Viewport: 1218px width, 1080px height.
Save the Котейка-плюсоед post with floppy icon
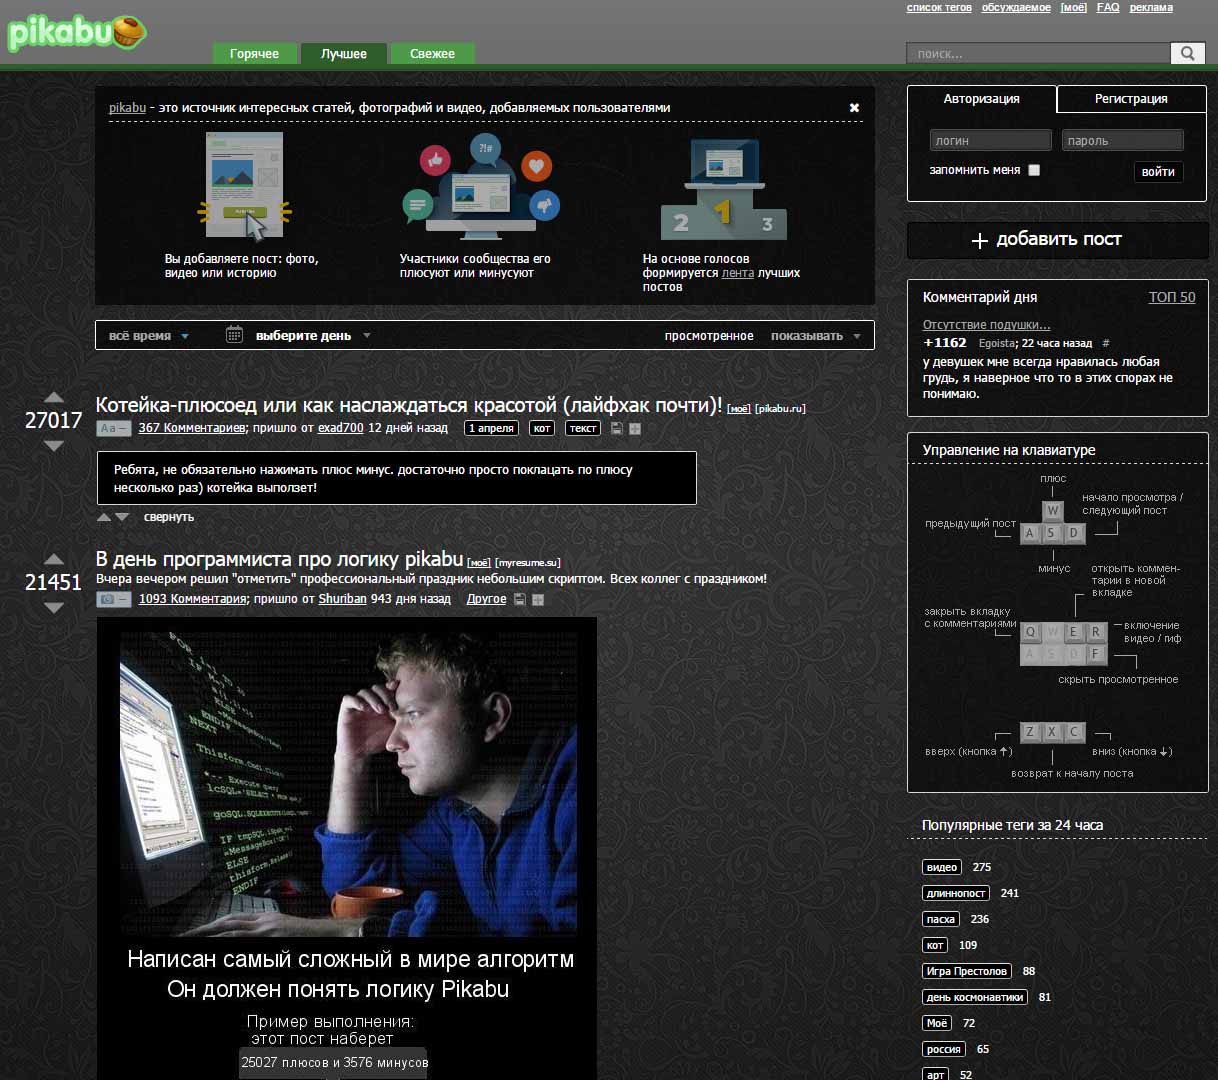pyautogui.click(x=616, y=428)
